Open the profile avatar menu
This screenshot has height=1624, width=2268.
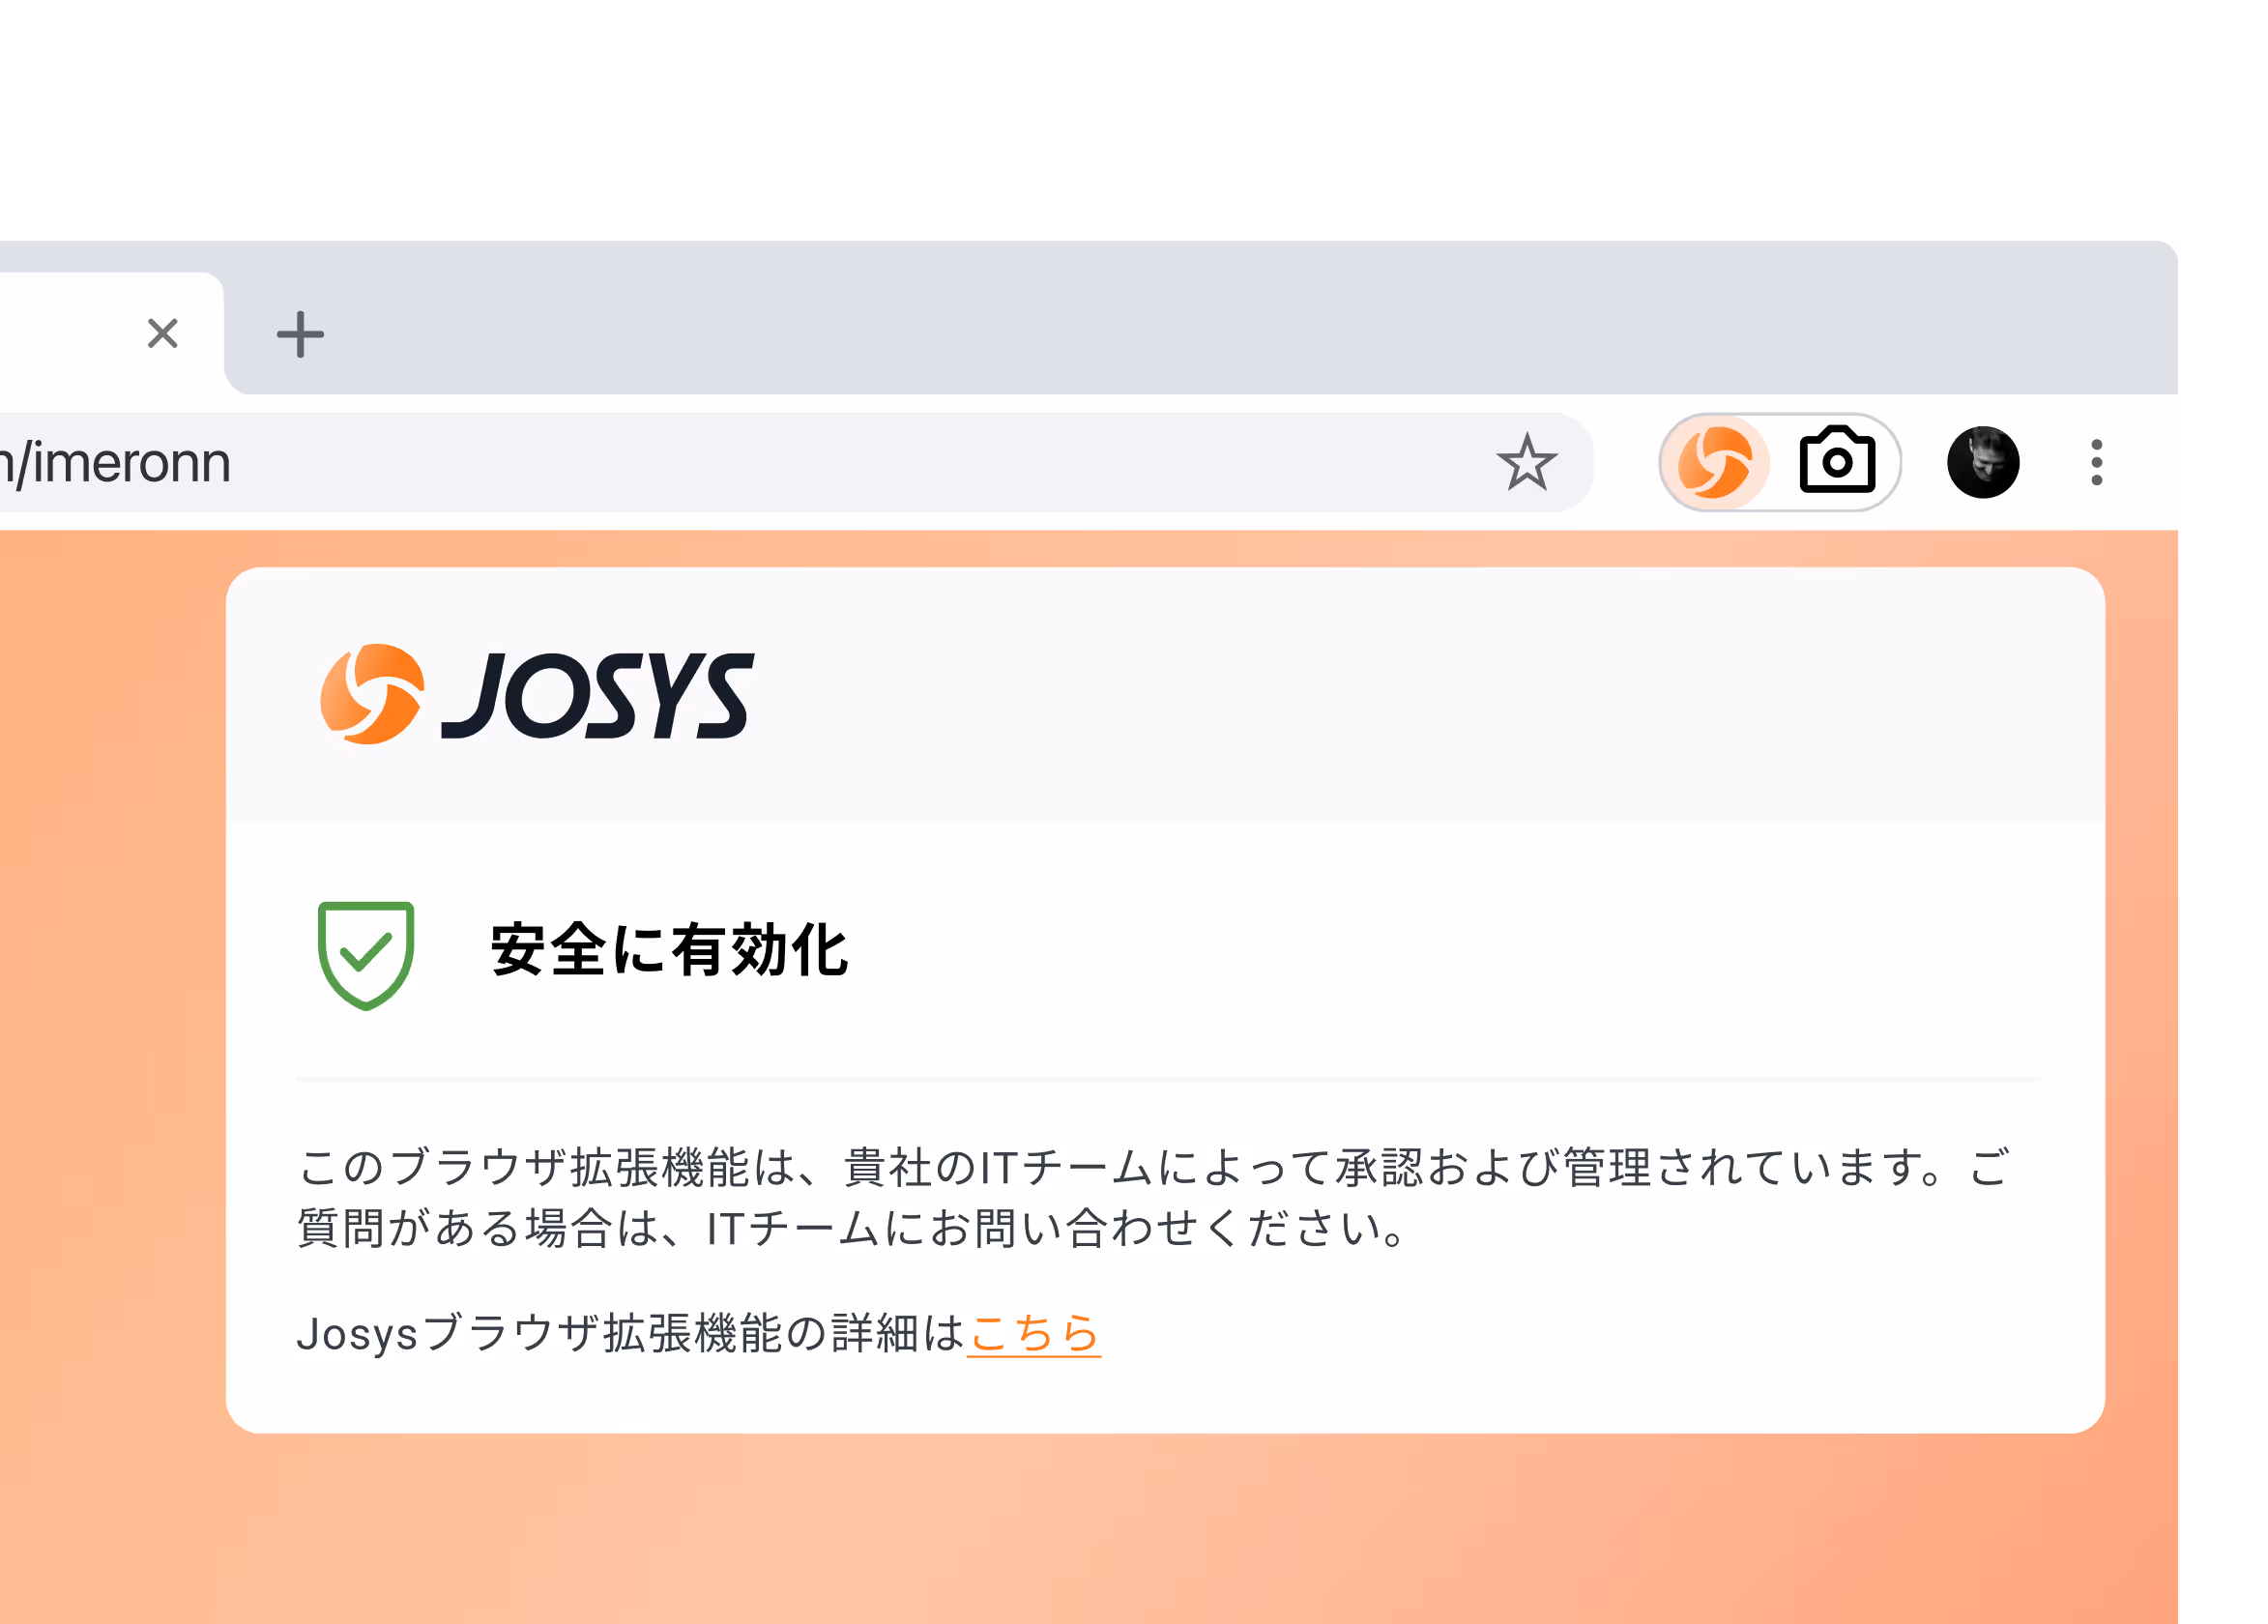click(x=1983, y=462)
